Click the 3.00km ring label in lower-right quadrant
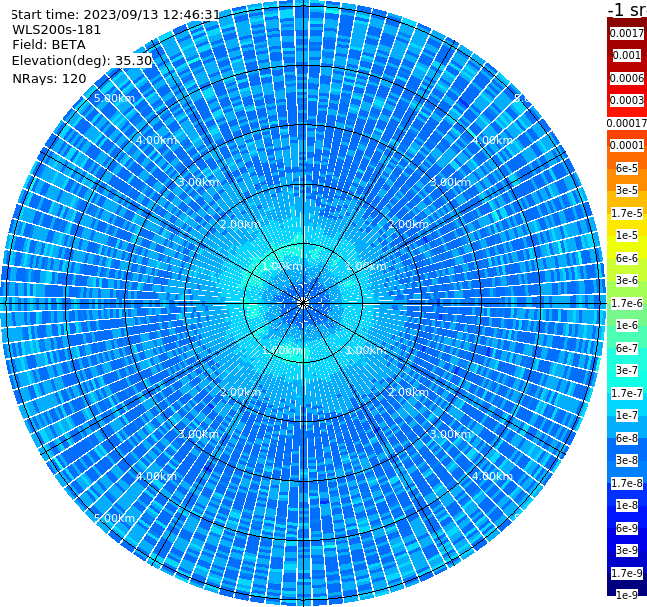Screen dimensions: 647x607 click(x=451, y=434)
